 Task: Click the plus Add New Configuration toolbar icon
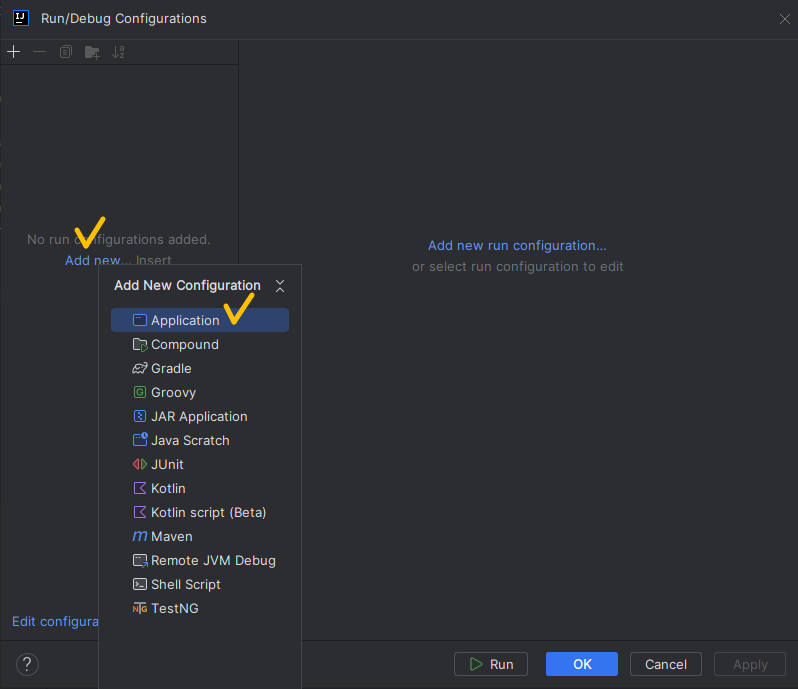tap(14, 52)
